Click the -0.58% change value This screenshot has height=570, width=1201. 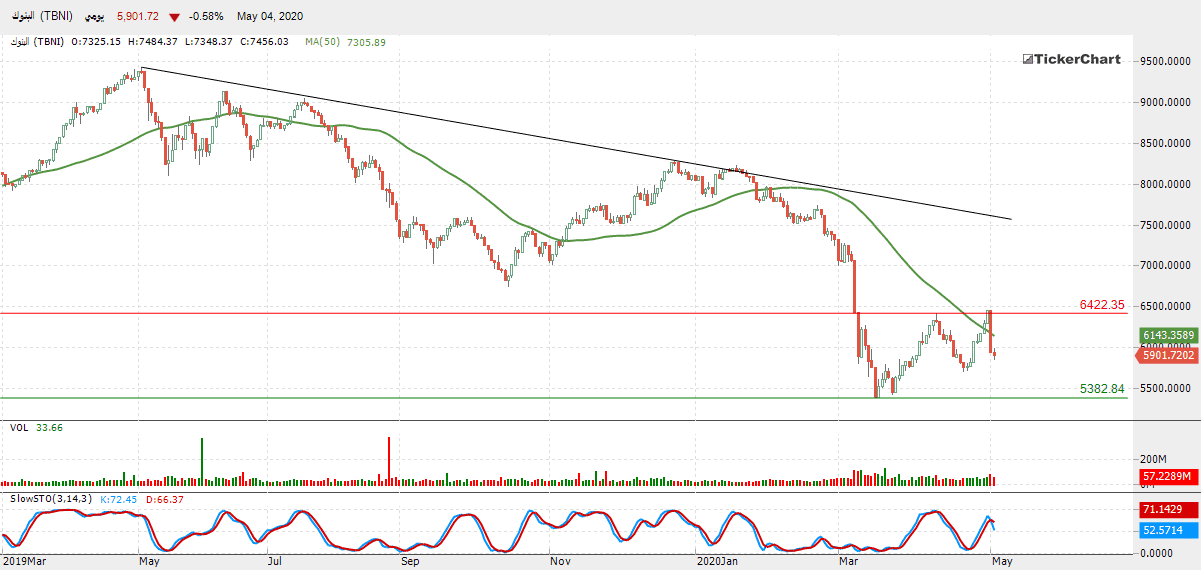click(207, 17)
